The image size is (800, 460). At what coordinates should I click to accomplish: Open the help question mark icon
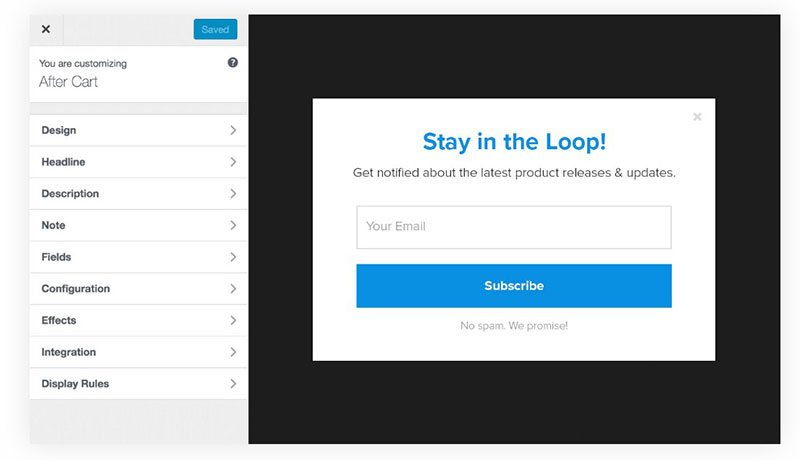coord(233,63)
